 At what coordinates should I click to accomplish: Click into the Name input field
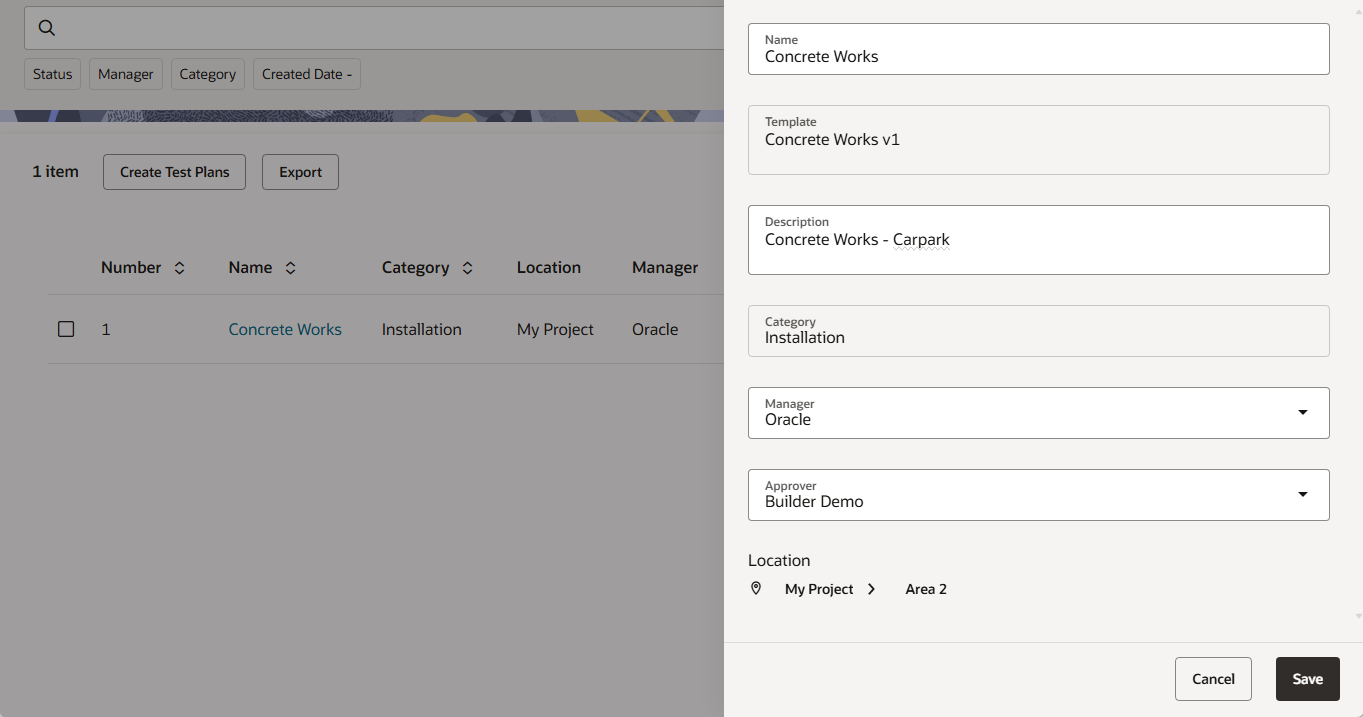click(1038, 56)
